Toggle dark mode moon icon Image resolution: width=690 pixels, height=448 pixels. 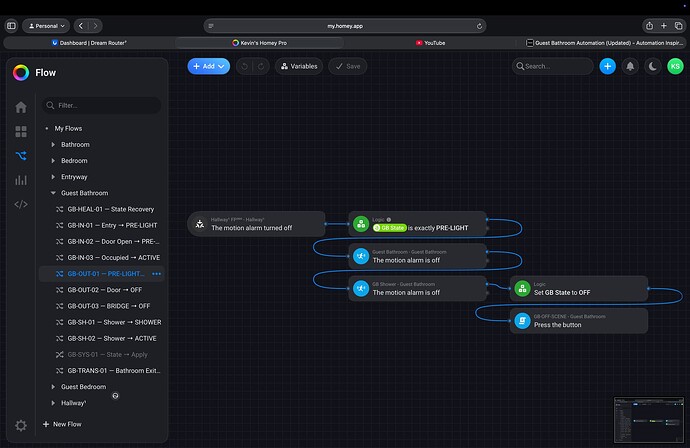(653, 66)
